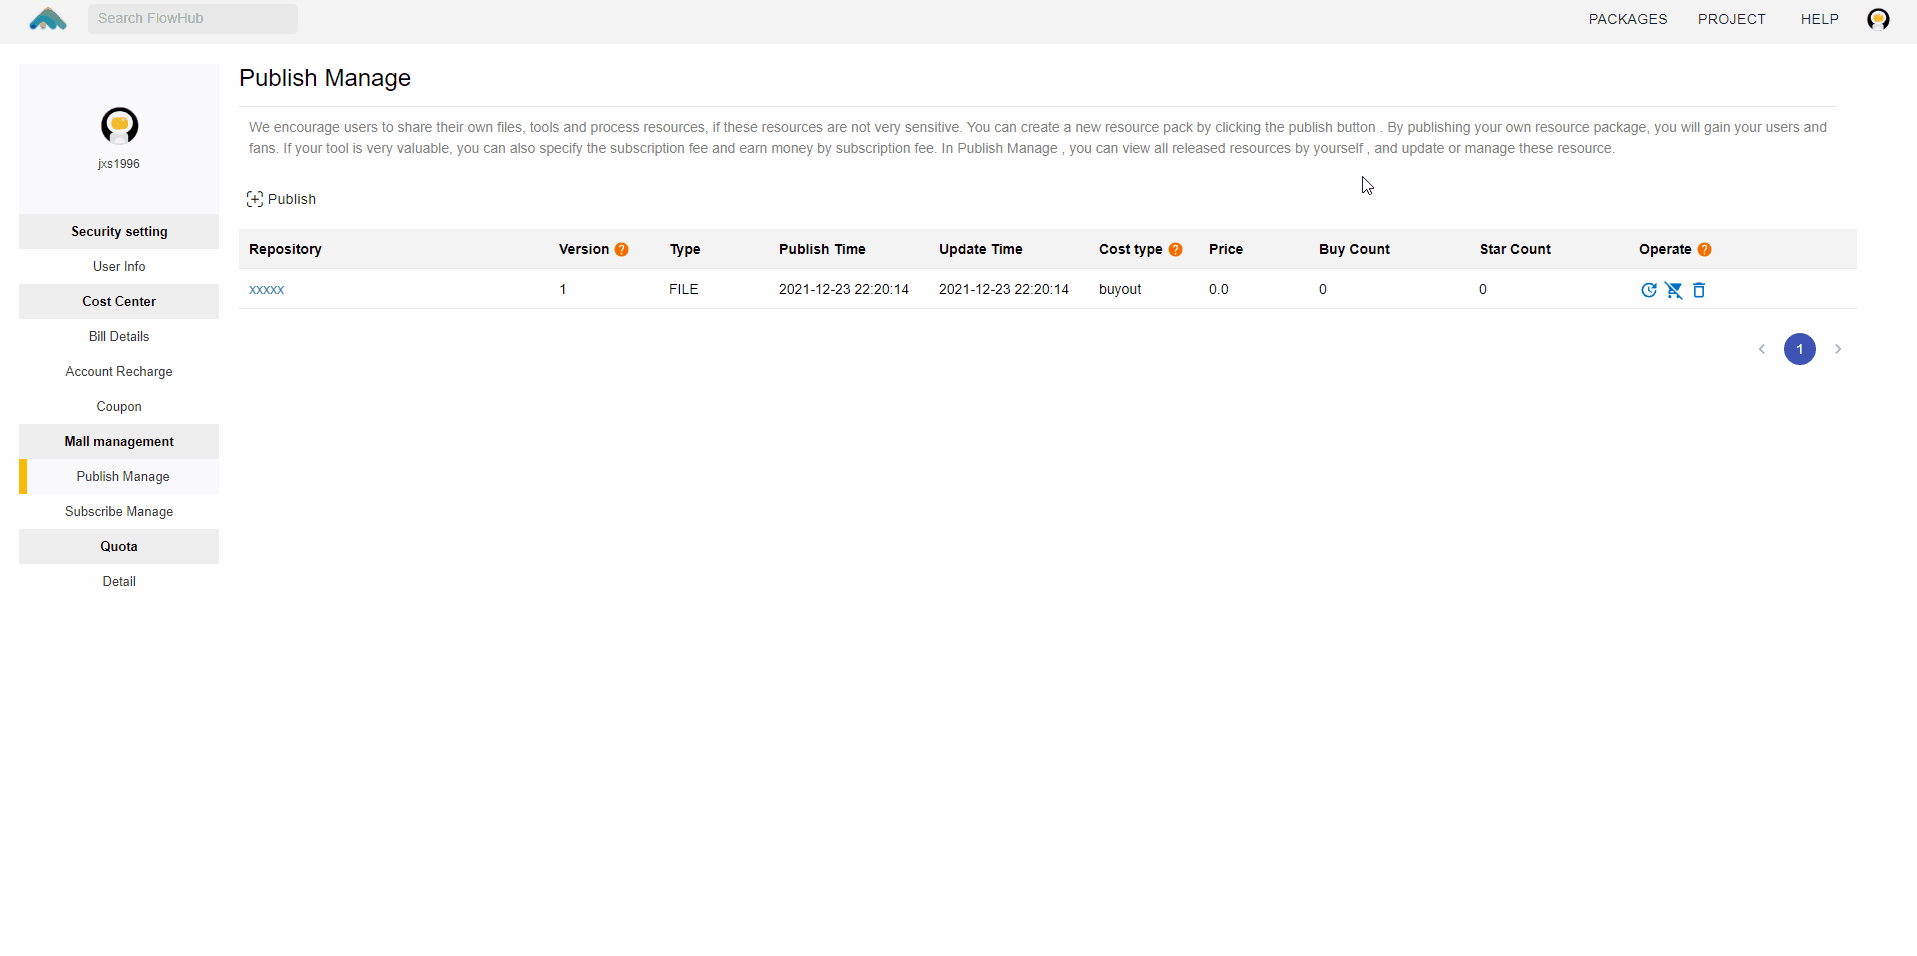Click the Mall management section header
1917x956 pixels.
119,441
